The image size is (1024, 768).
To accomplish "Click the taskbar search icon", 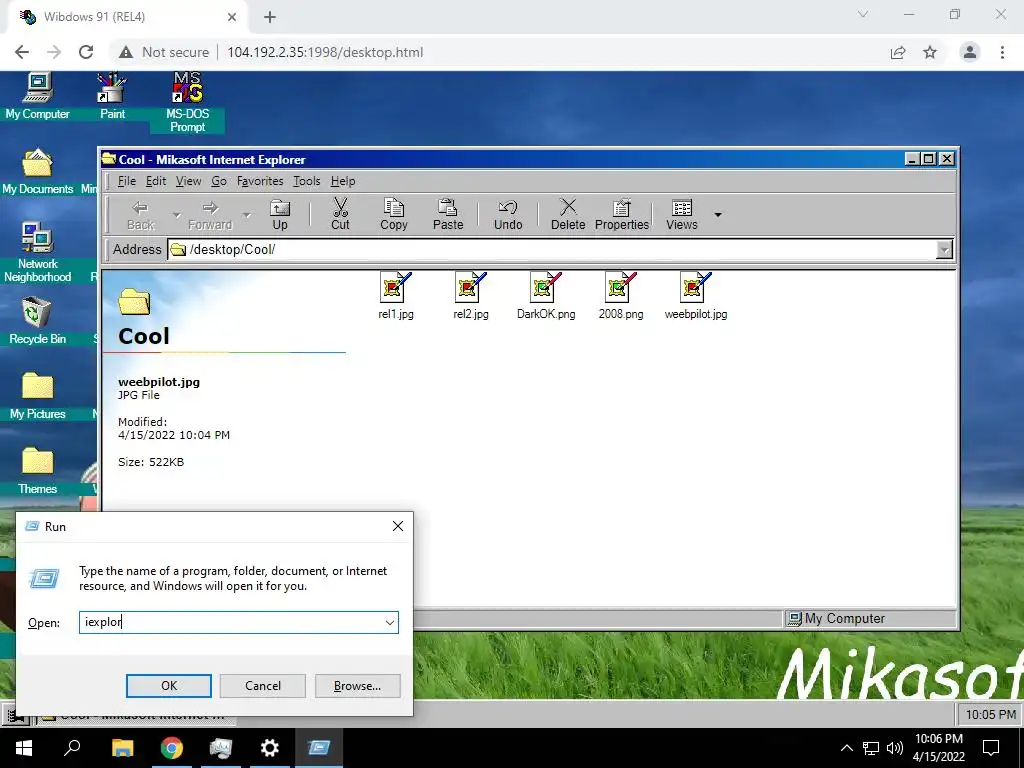I will pos(72,748).
